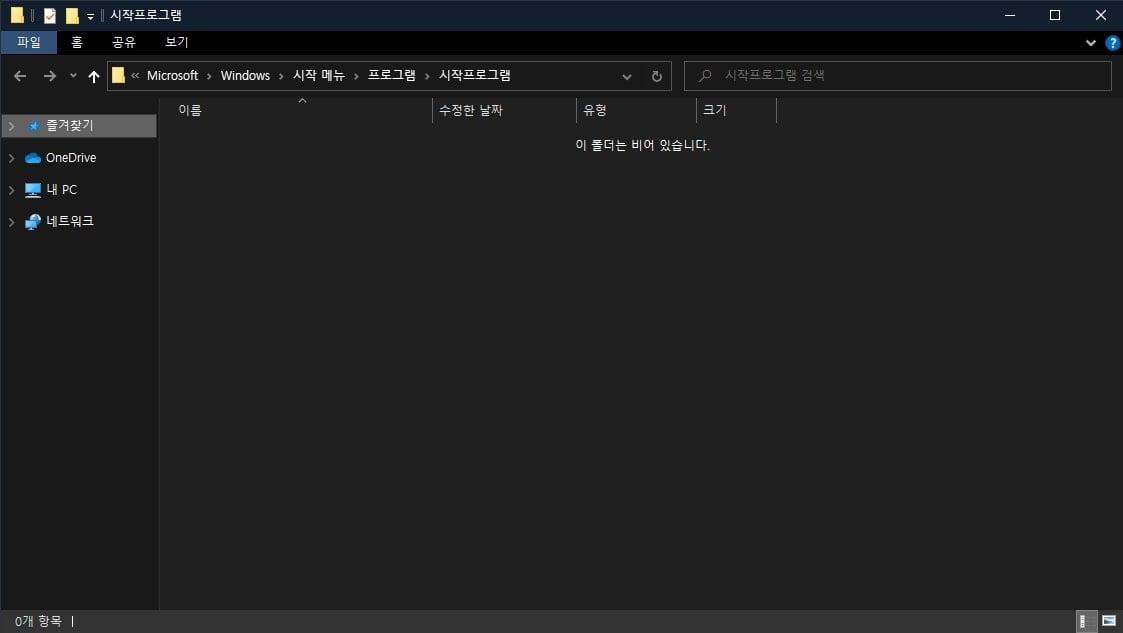This screenshot has height=633, width=1123.
Task: Open the address bar history dropdown
Action: [627, 75]
